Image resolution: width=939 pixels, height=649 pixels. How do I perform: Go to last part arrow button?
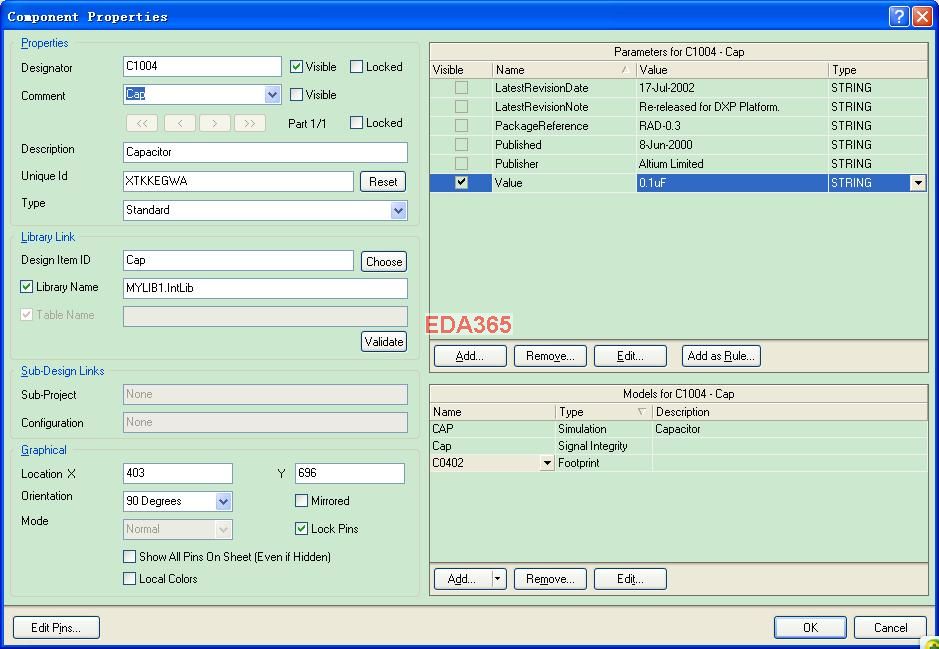point(249,123)
